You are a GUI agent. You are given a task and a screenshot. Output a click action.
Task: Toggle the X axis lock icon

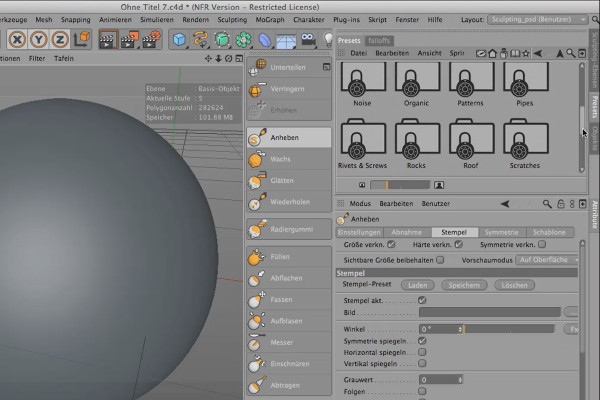(17, 39)
